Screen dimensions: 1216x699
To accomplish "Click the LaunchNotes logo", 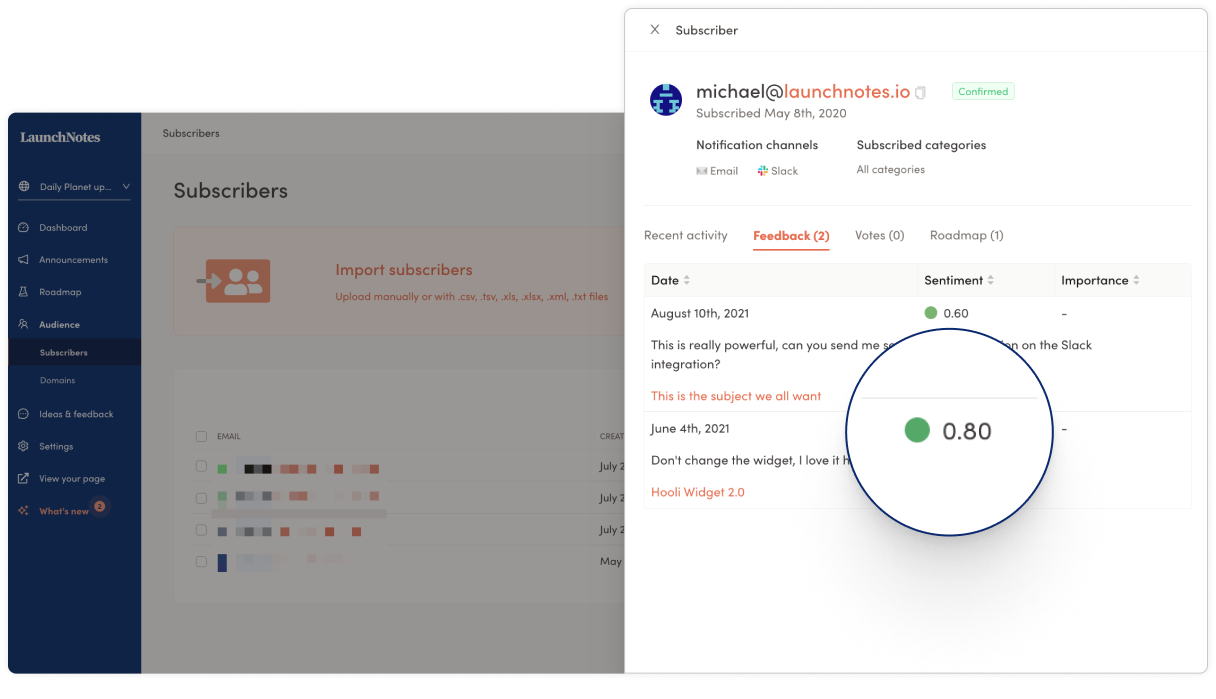I will point(60,137).
